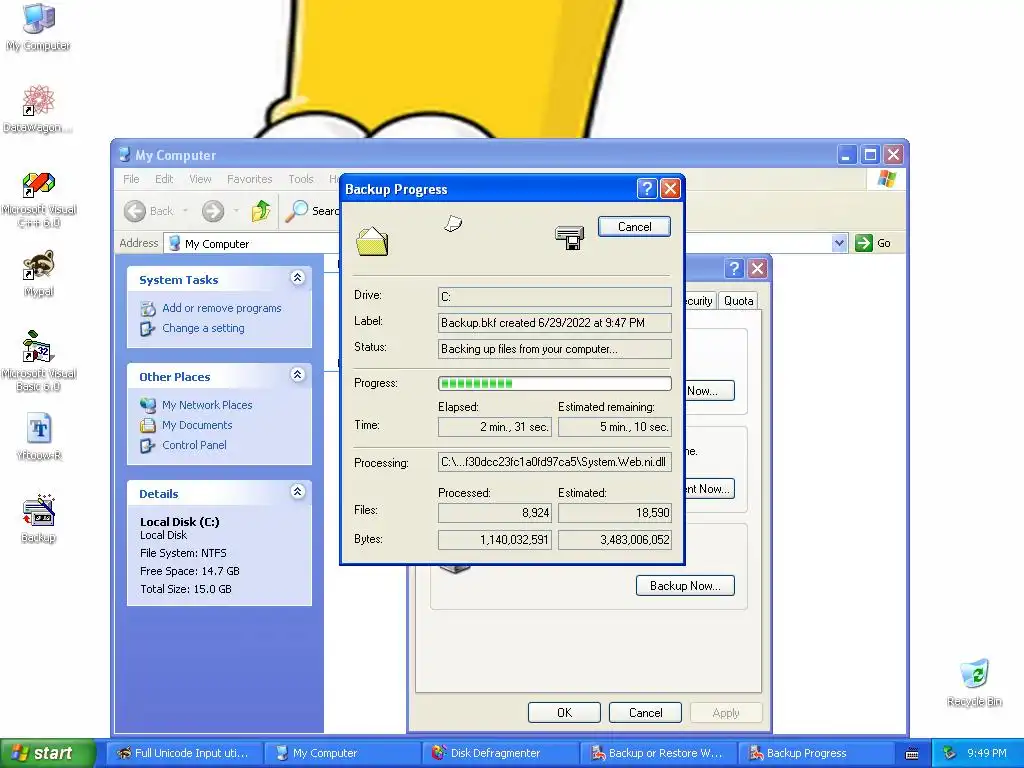Open the Start menu

[x=46, y=753]
